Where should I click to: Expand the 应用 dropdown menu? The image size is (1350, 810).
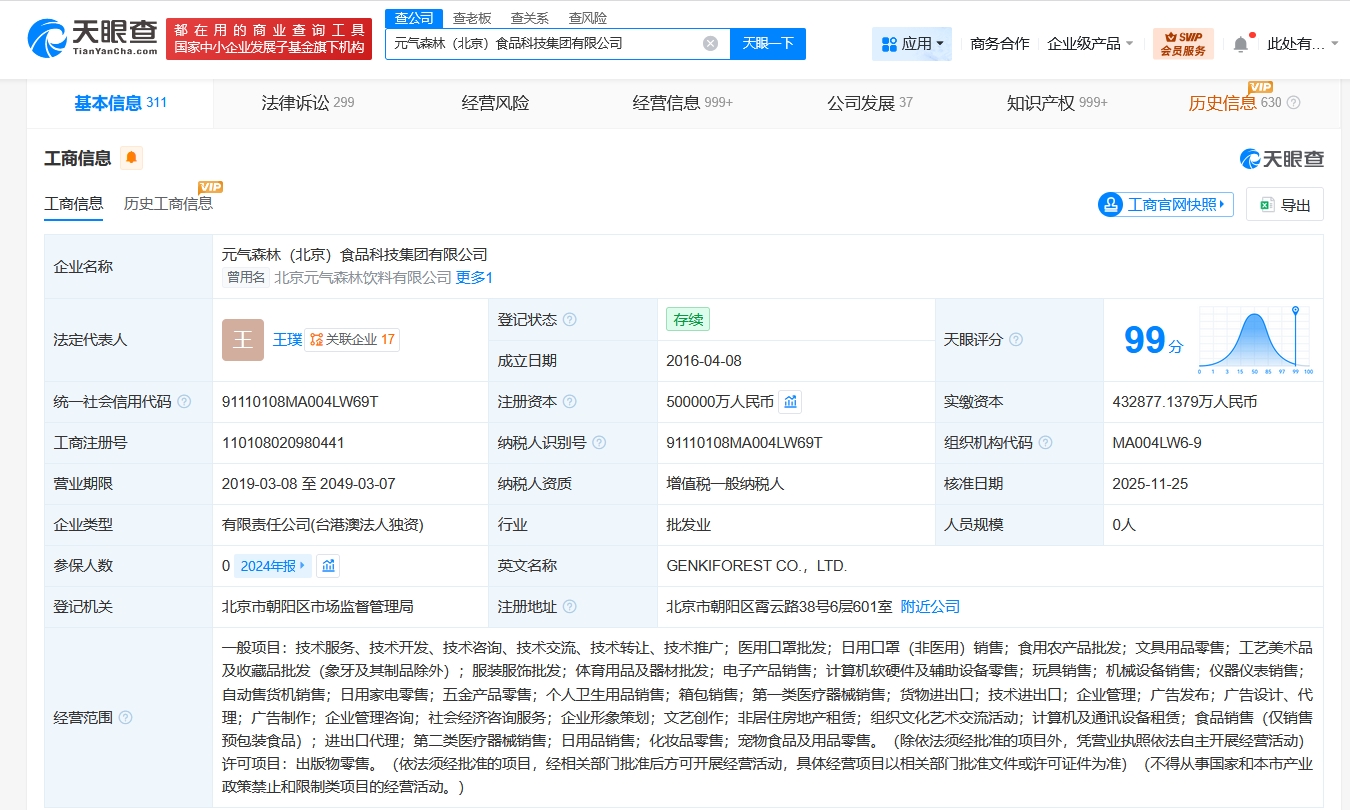tap(915, 44)
